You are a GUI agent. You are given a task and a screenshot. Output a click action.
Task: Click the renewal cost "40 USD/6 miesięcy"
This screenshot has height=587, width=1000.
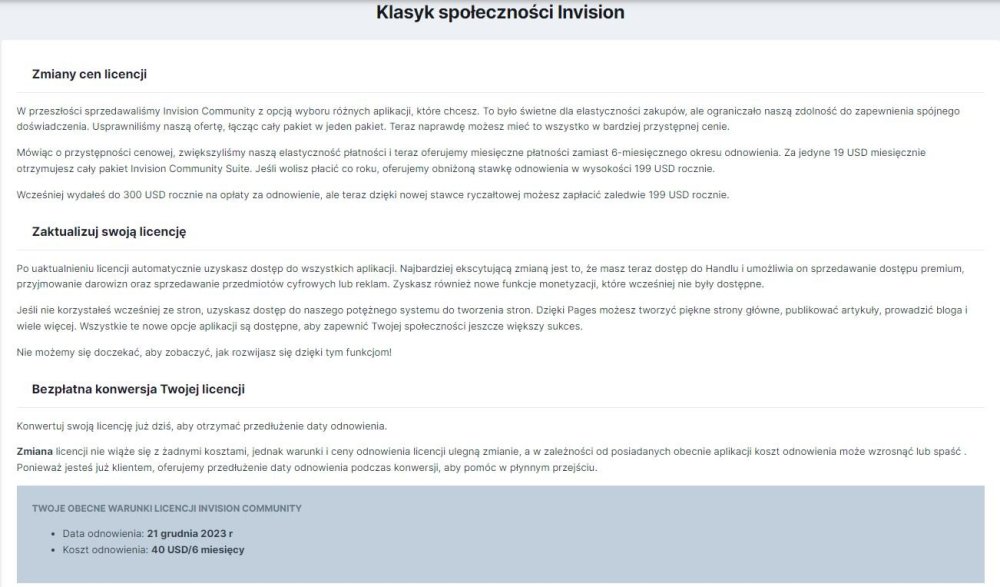point(198,549)
